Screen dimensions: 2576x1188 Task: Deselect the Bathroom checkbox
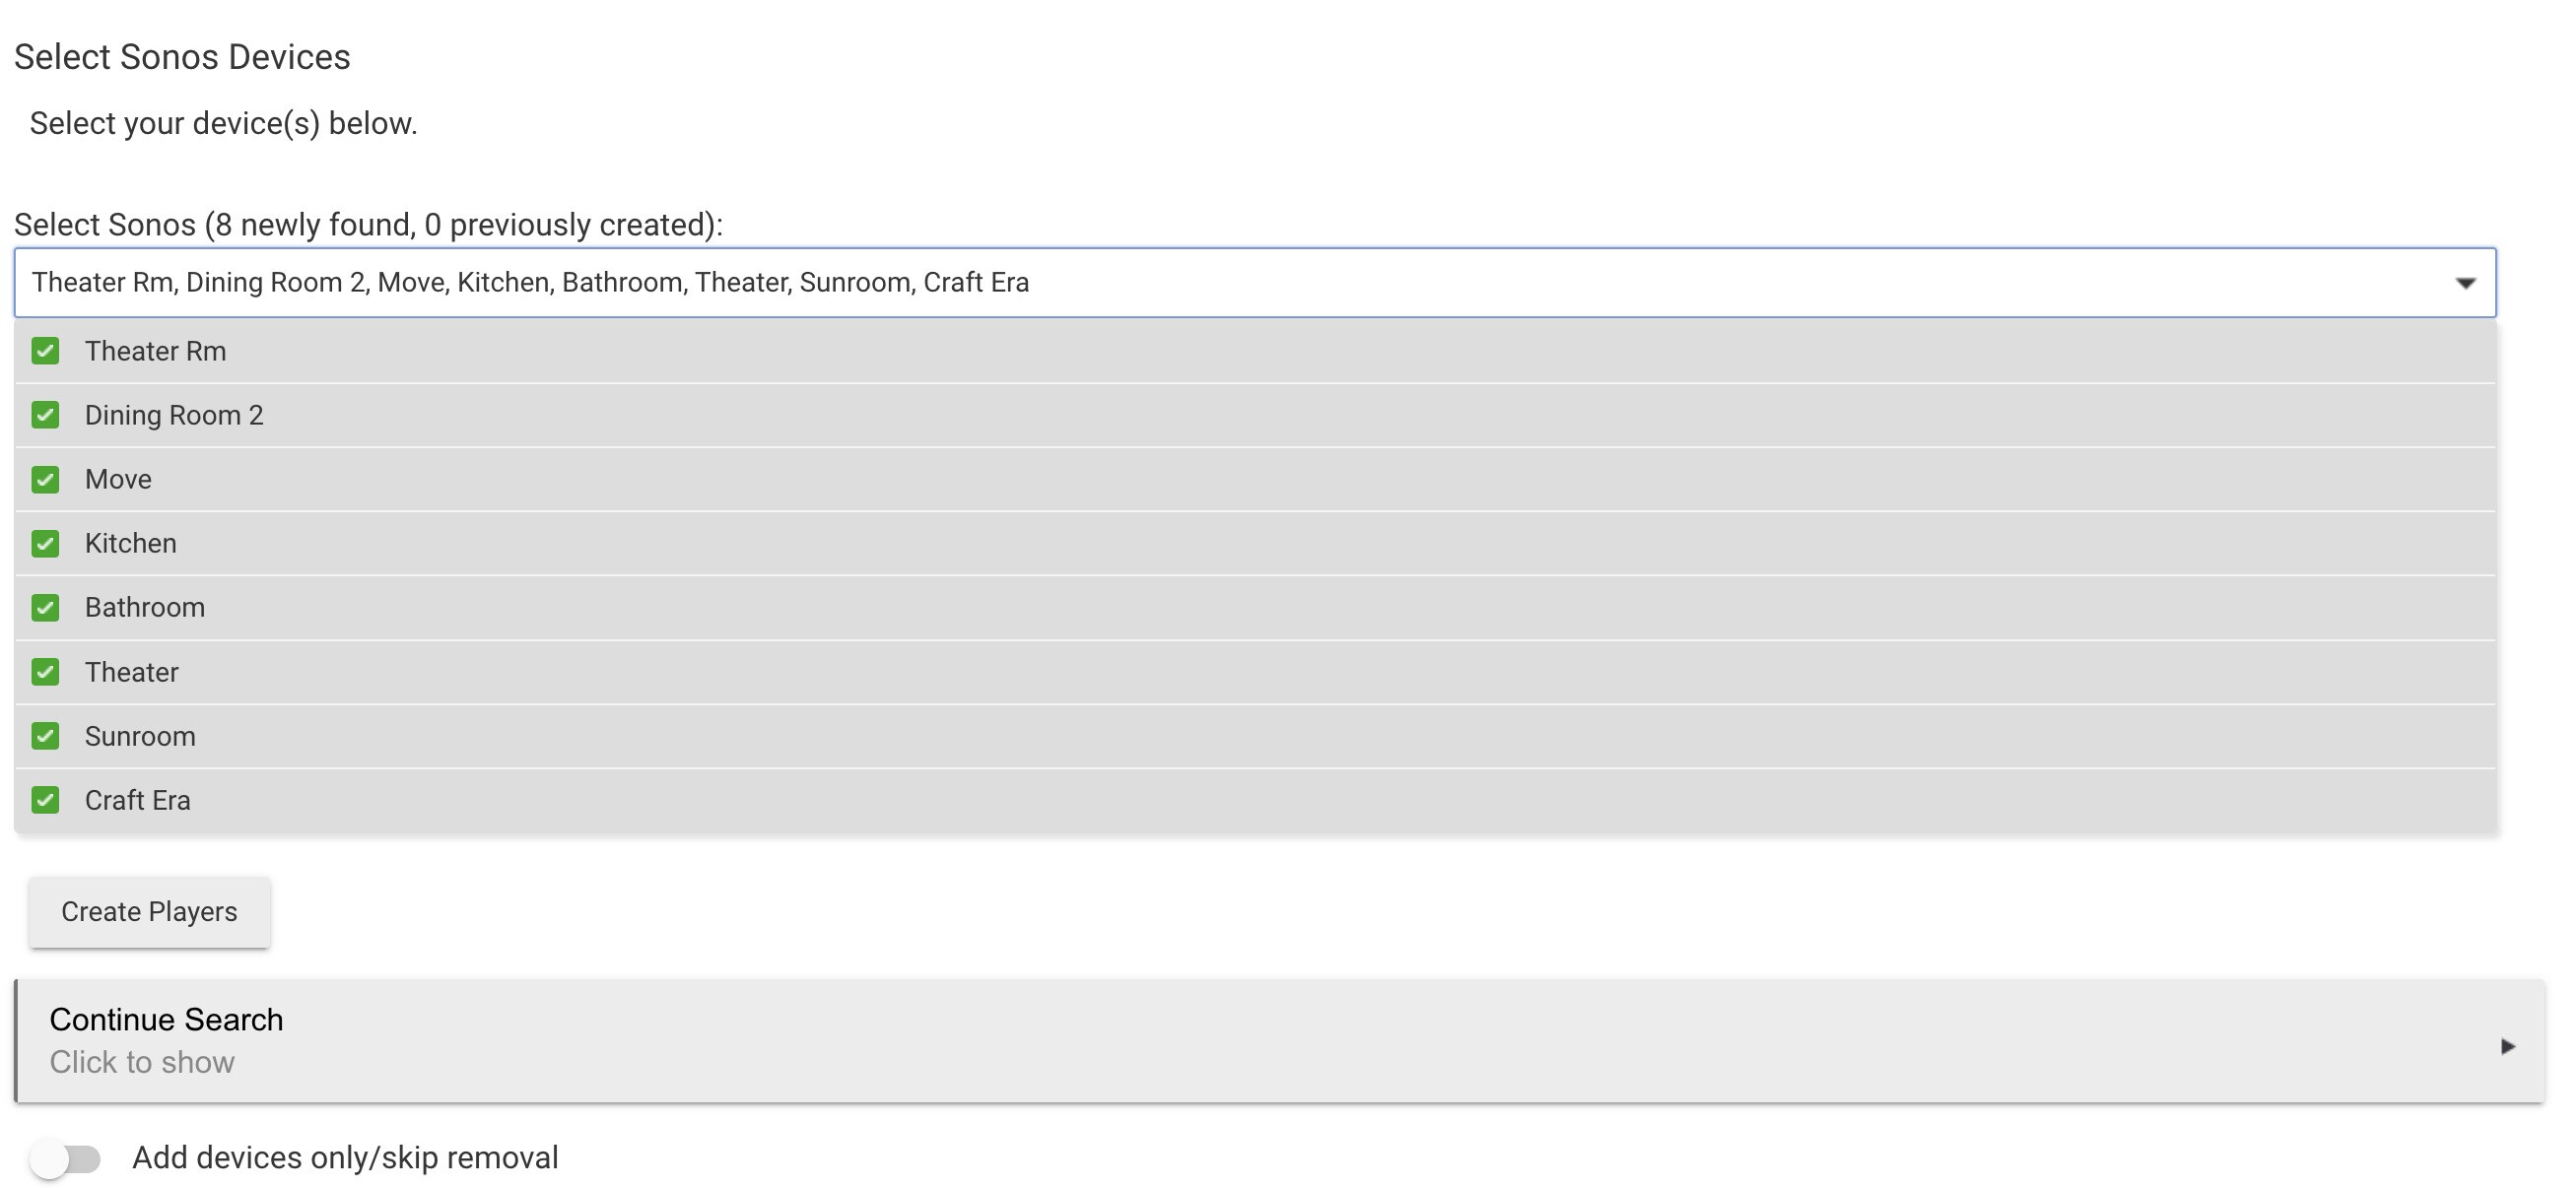45,608
